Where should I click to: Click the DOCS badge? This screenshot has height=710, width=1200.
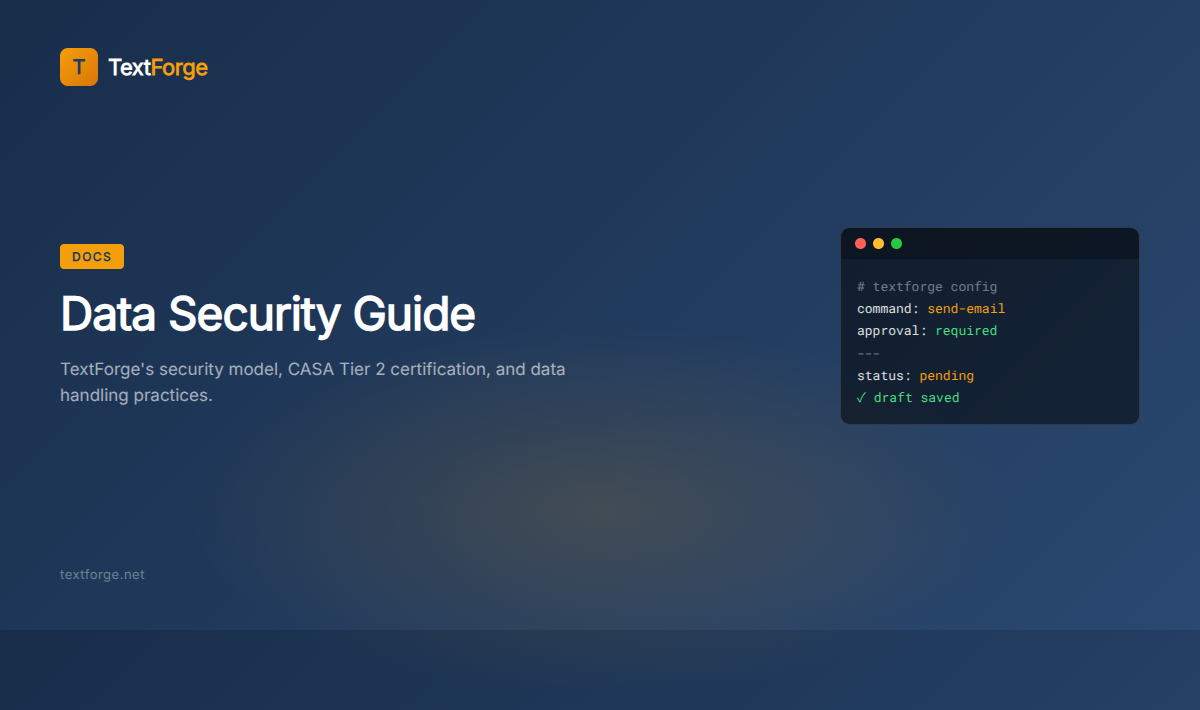[92, 257]
